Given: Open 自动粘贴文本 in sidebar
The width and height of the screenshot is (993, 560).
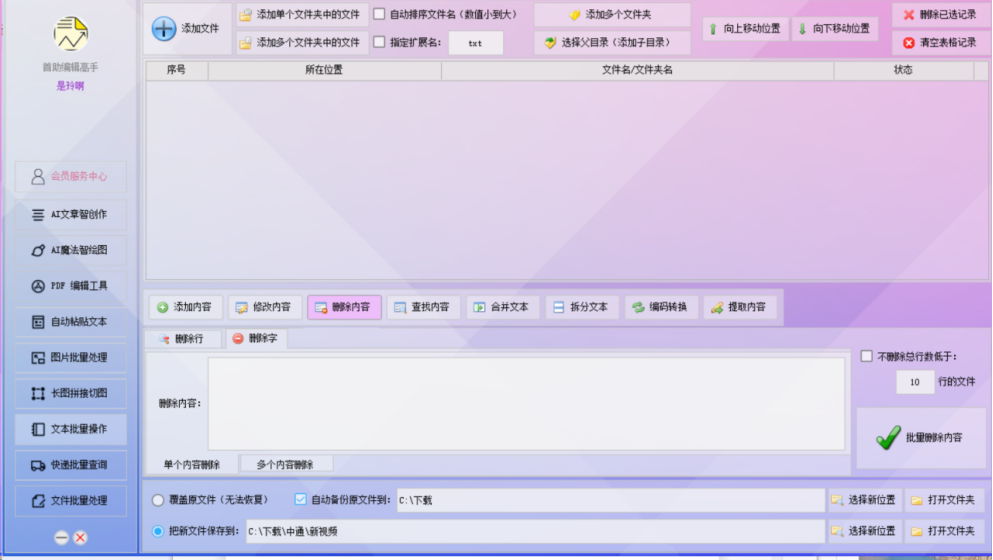Looking at the screenshot, I should [70, 322].
